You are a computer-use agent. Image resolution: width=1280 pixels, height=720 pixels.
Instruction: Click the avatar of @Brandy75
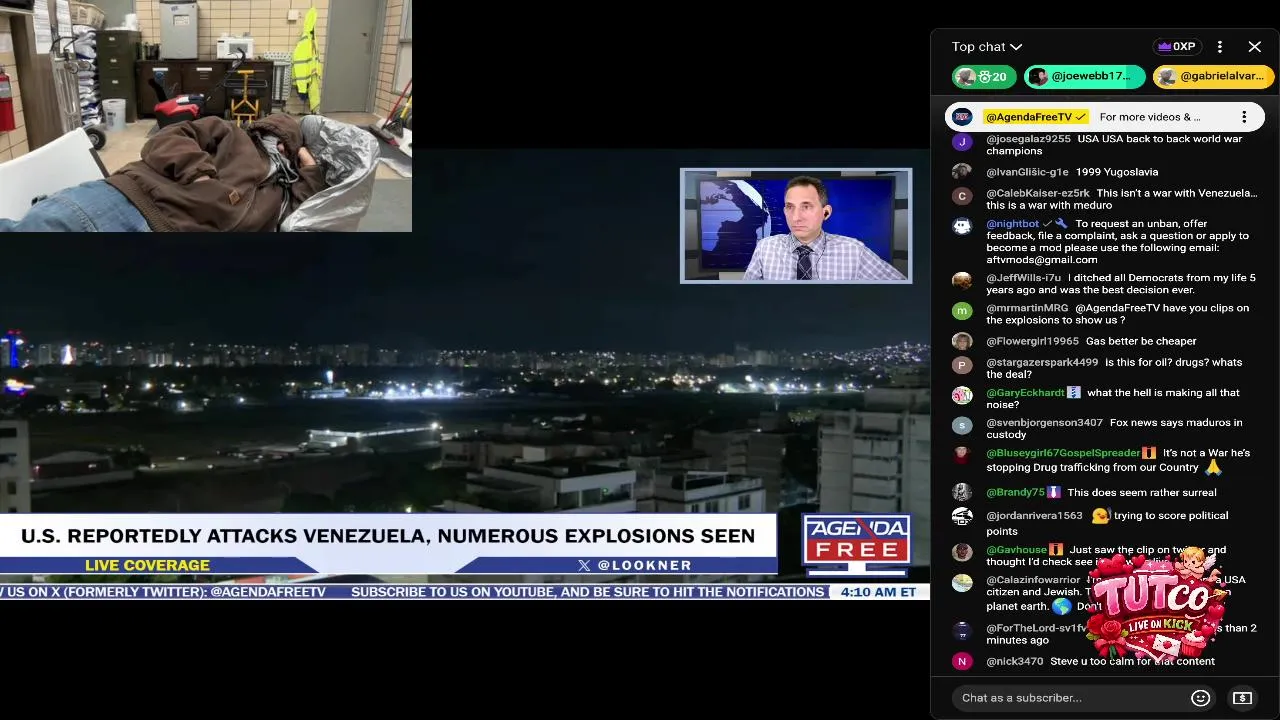[x=962, y=492]
